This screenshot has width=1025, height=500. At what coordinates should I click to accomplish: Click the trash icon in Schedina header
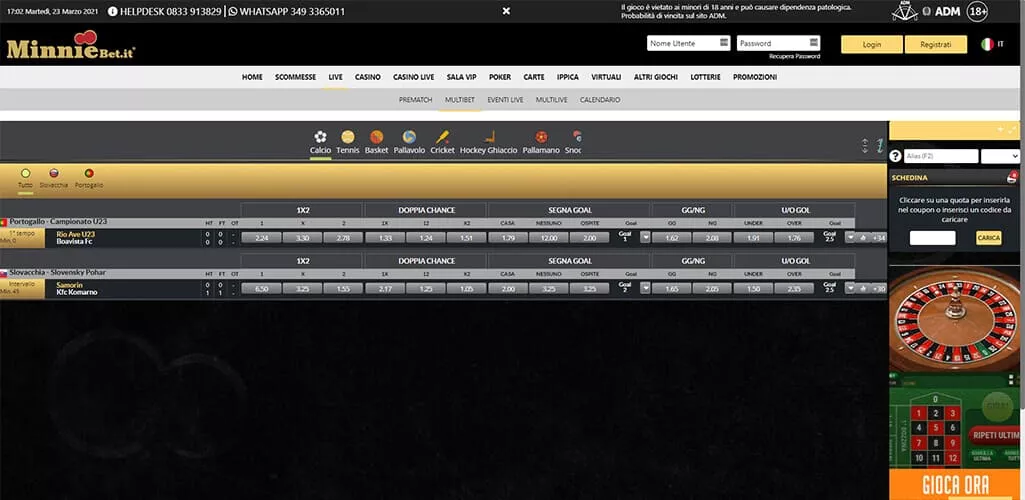point(1012,177)
